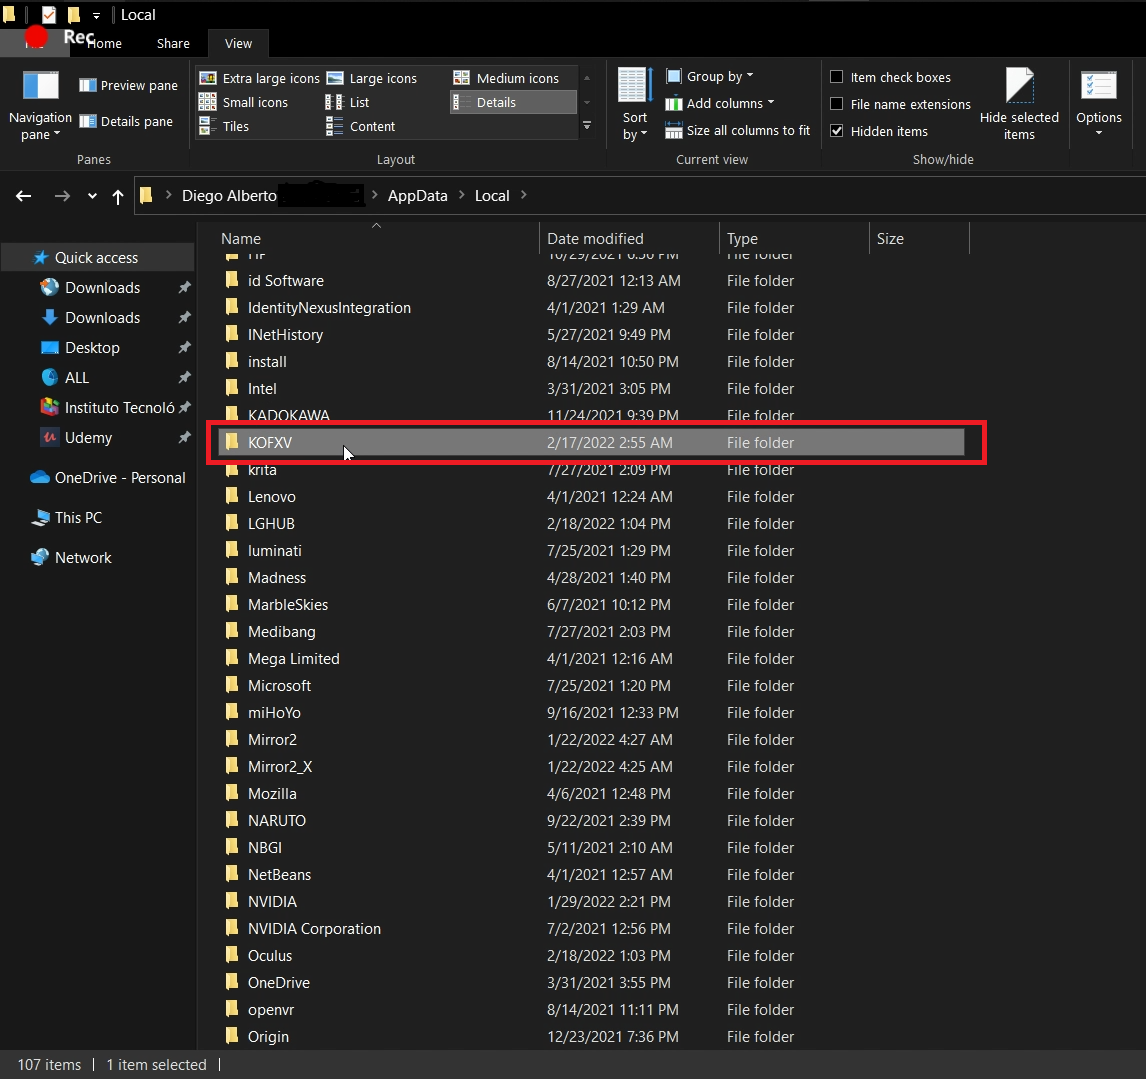Screen dimensions: 1146x1080
Task: Toggle File name extensions checkbox
Action: pos(837,104)
